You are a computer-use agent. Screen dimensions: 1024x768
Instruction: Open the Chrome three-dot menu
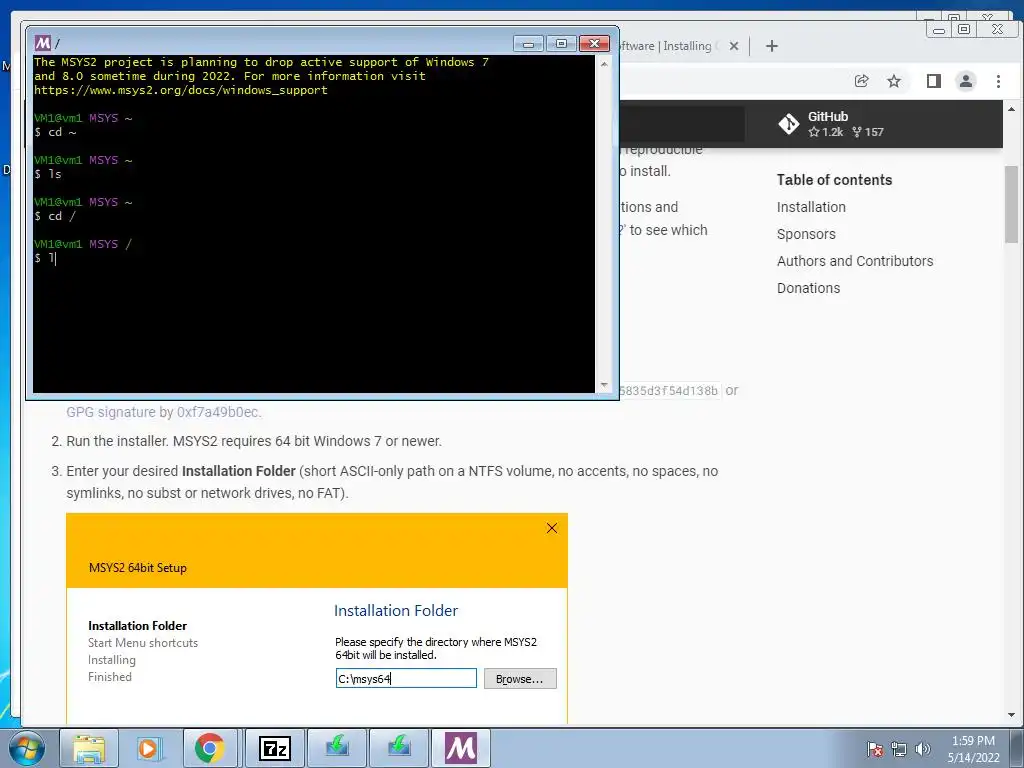point(998,81)
